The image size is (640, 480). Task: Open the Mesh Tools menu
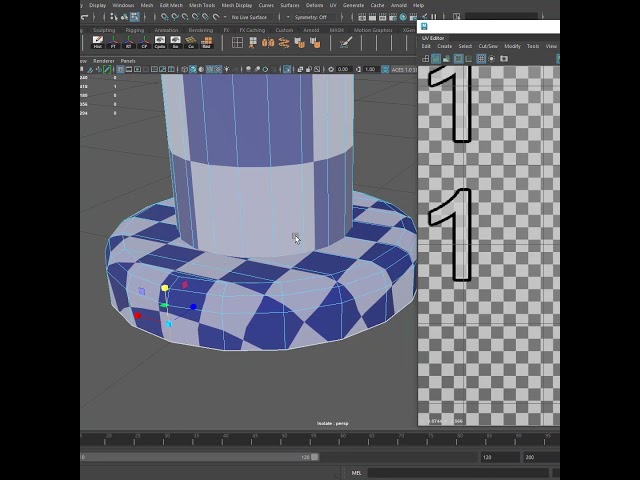(x=202, y=5)
